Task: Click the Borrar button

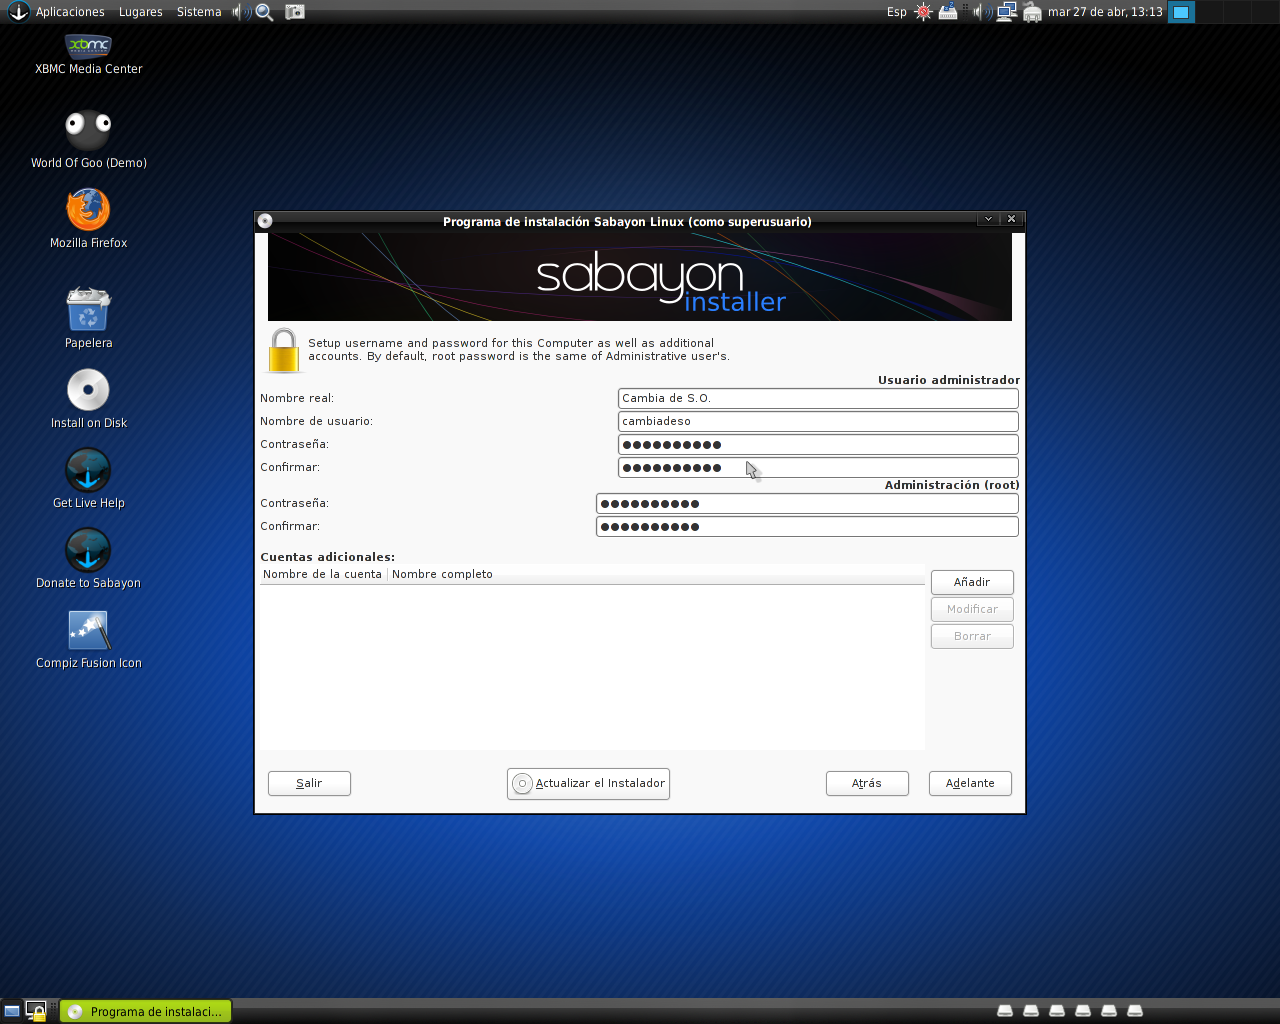Action: tap(972, 636)
